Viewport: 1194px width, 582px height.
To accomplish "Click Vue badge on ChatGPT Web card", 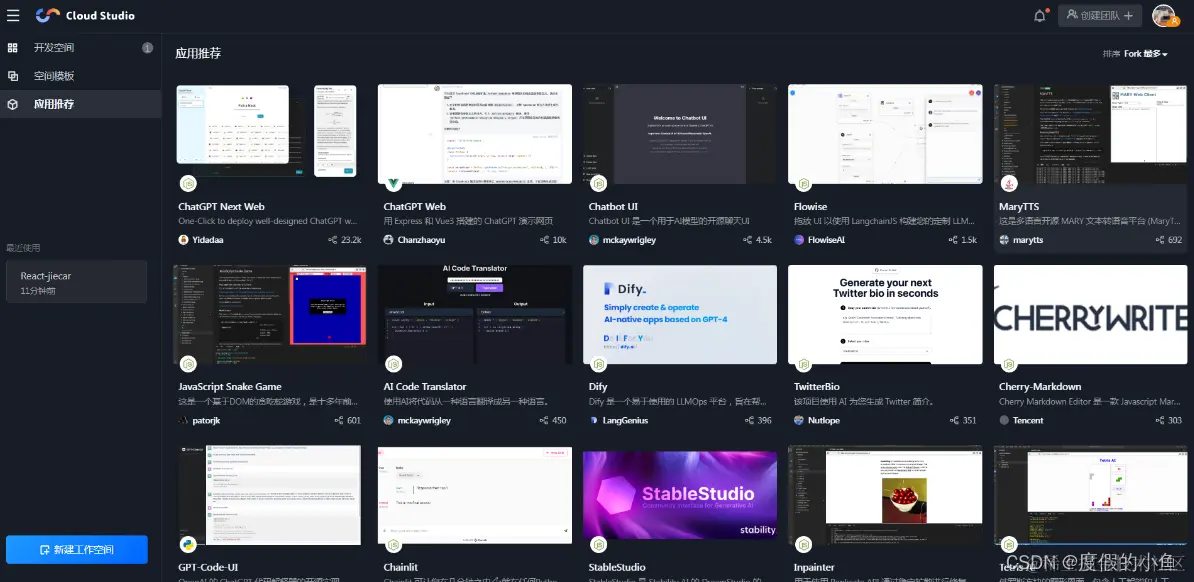I will [394, 184].
